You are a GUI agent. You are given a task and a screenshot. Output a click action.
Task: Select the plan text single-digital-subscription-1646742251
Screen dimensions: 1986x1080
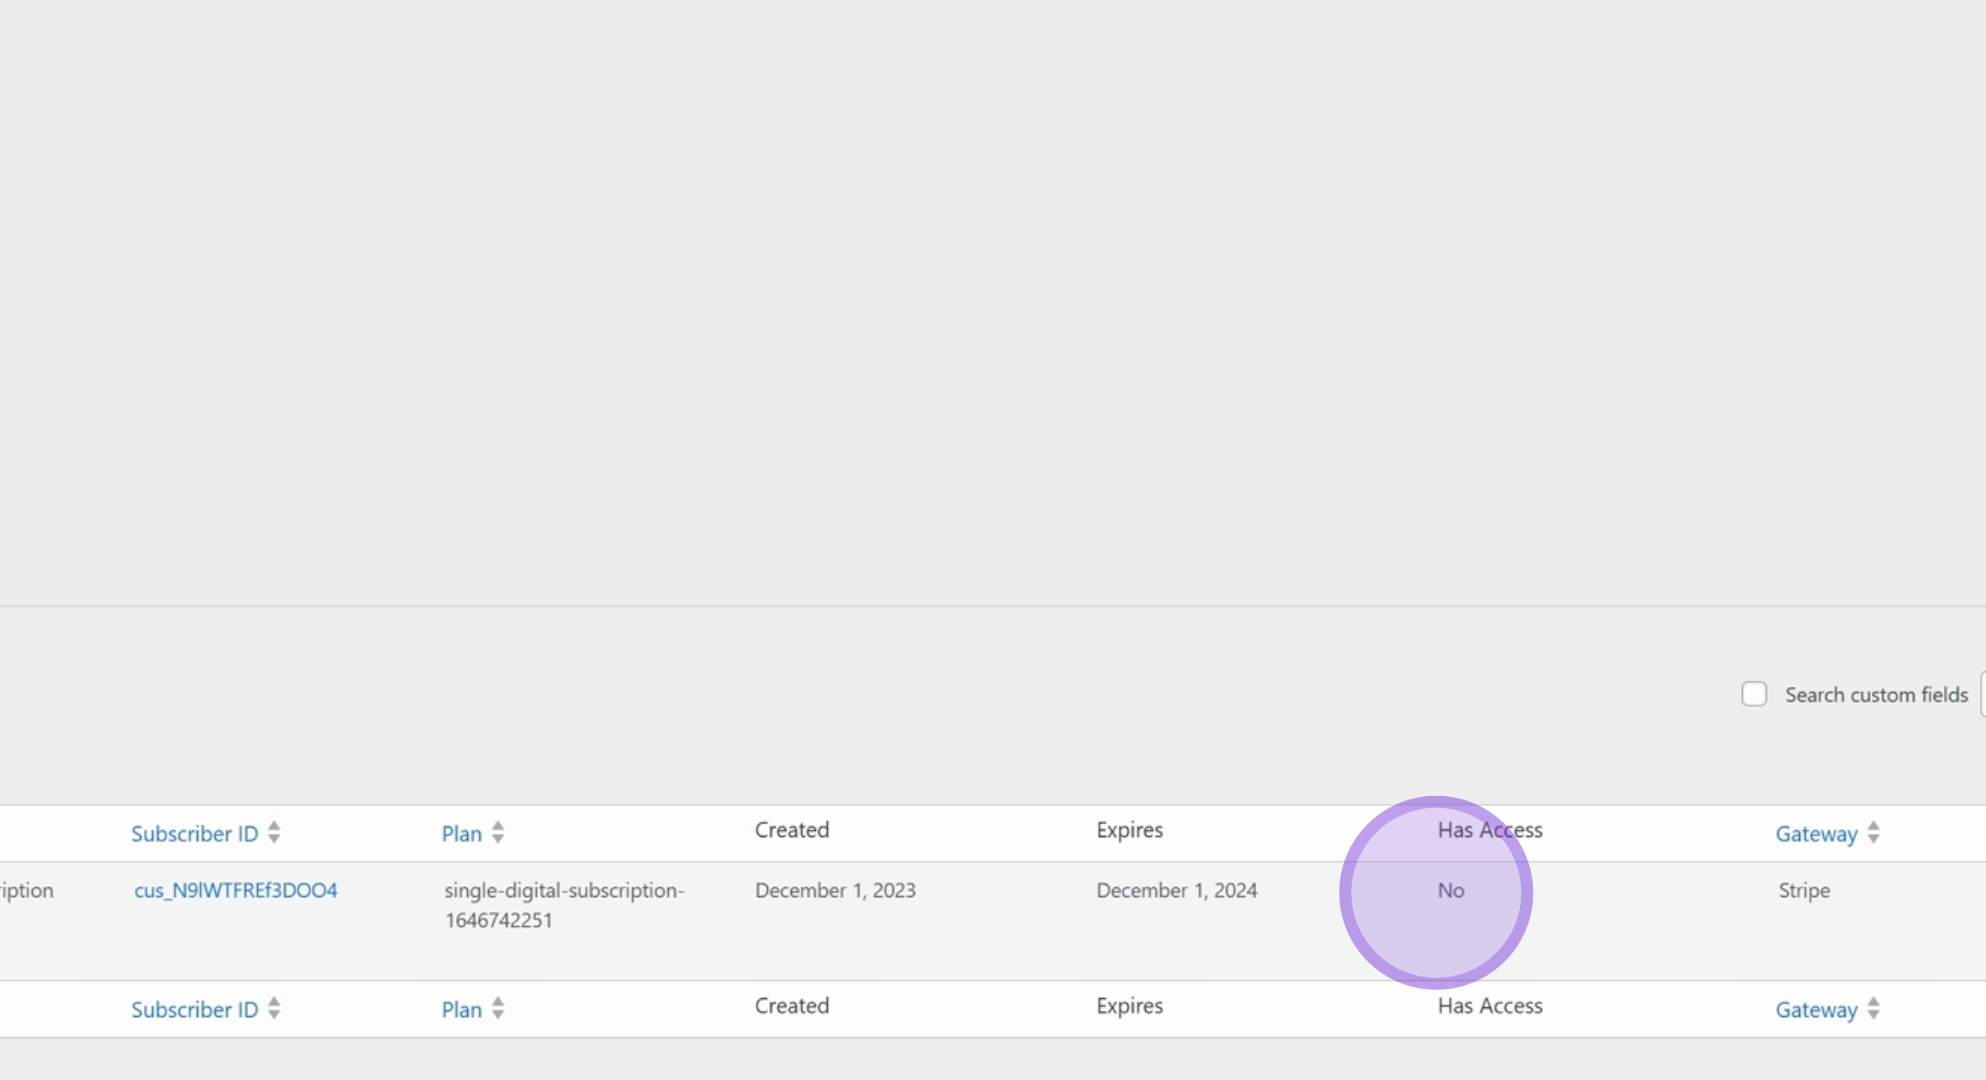click(x=564, y=905)
